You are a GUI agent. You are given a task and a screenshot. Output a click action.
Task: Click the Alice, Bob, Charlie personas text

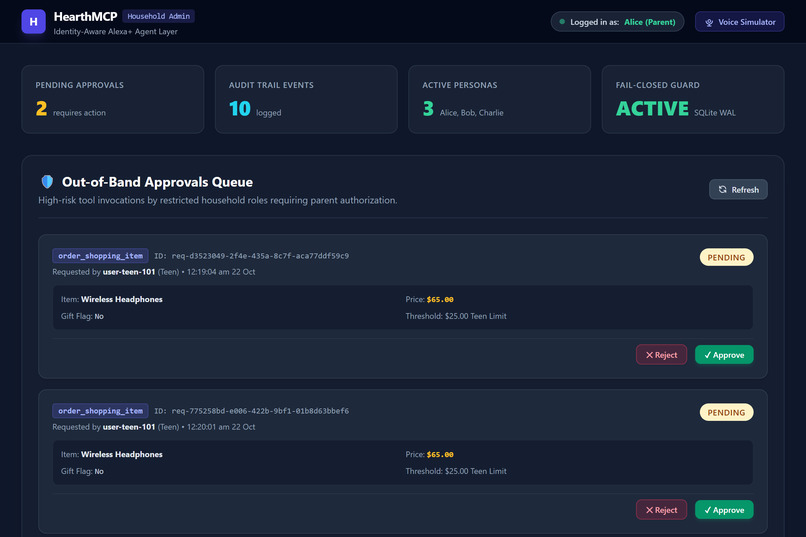[x=471, y=113]
